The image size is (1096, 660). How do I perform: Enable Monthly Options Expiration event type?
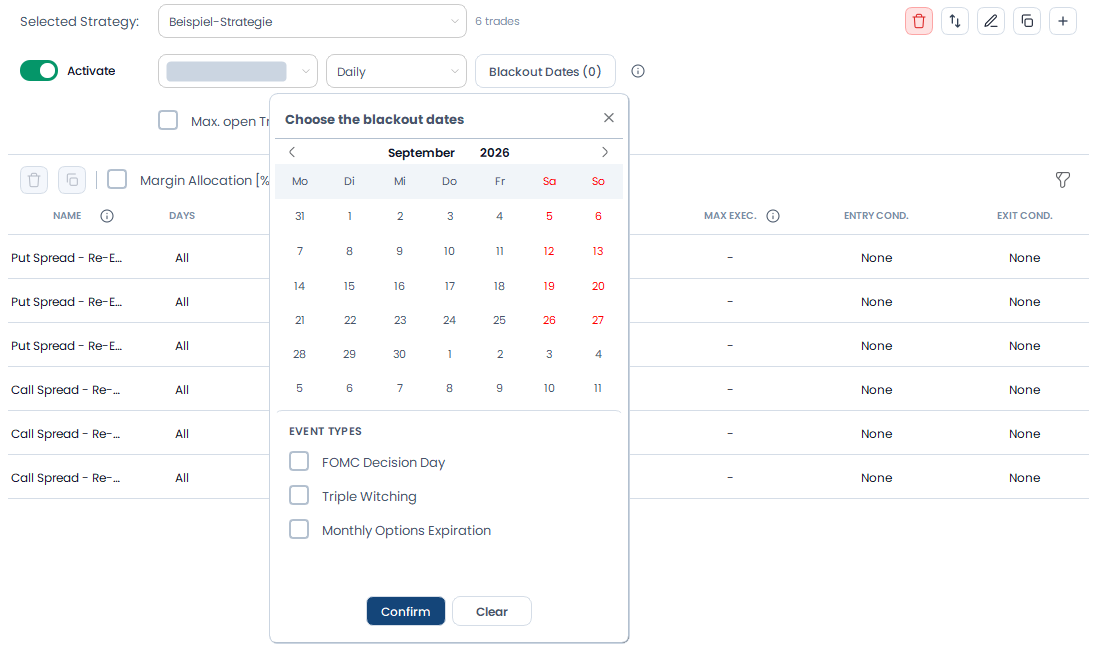pos(299,529)
